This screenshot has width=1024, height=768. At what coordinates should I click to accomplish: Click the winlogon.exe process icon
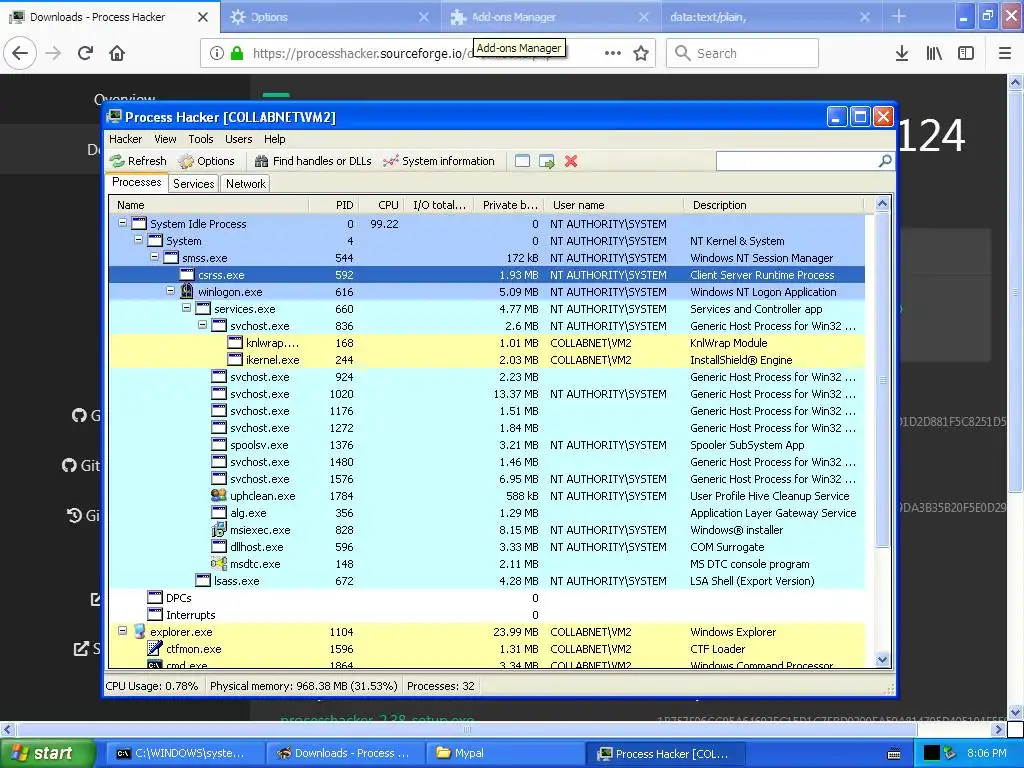(x=187, y=291)
